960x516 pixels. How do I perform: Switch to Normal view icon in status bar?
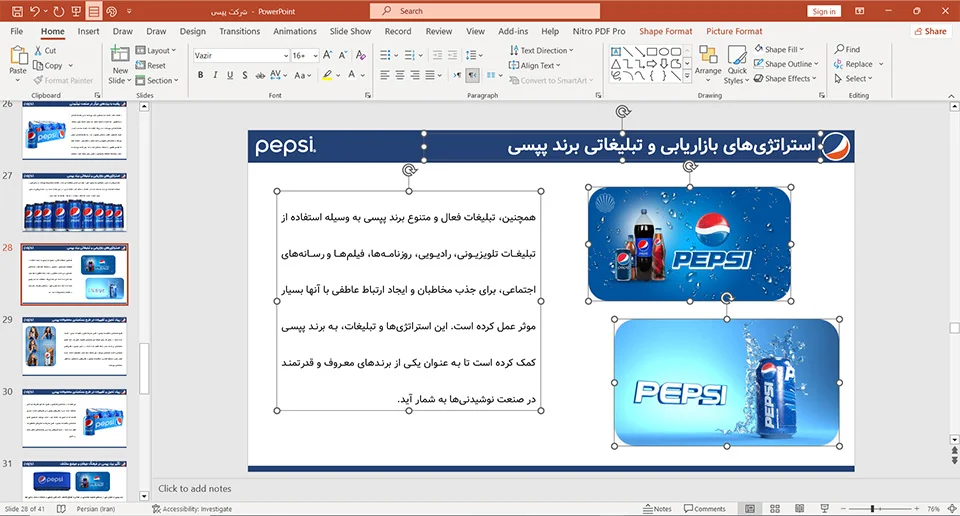pos(750,509)
